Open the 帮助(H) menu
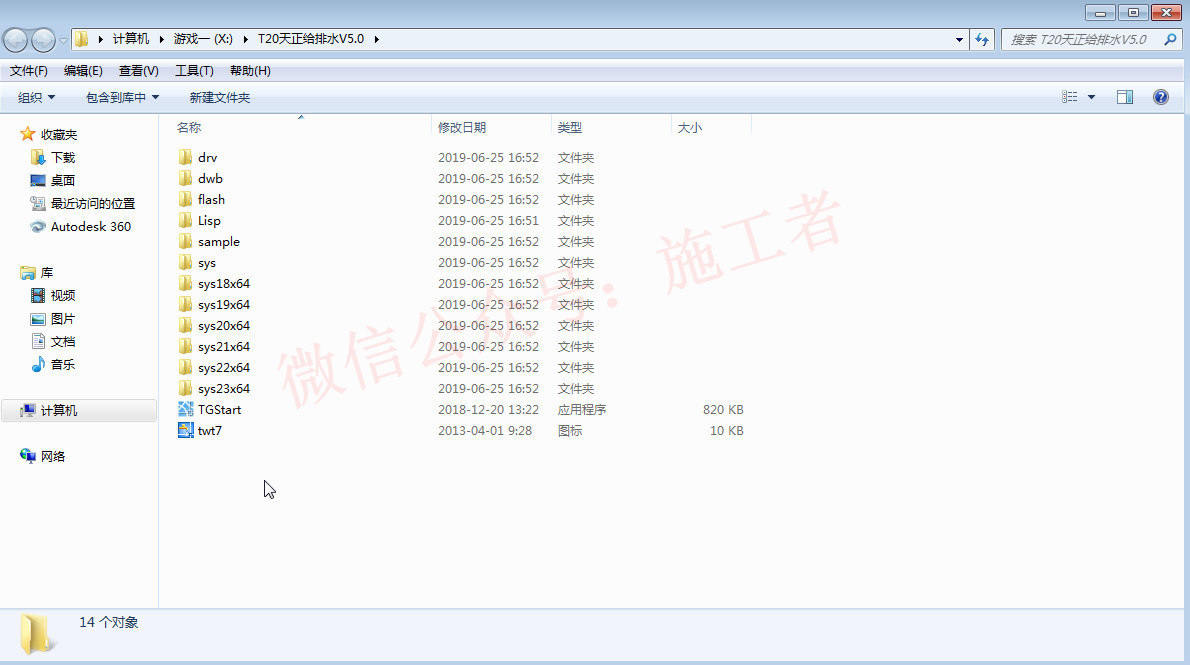This screenshot has width=1190, height=665. pyautogui.click(x=250, y=71)
